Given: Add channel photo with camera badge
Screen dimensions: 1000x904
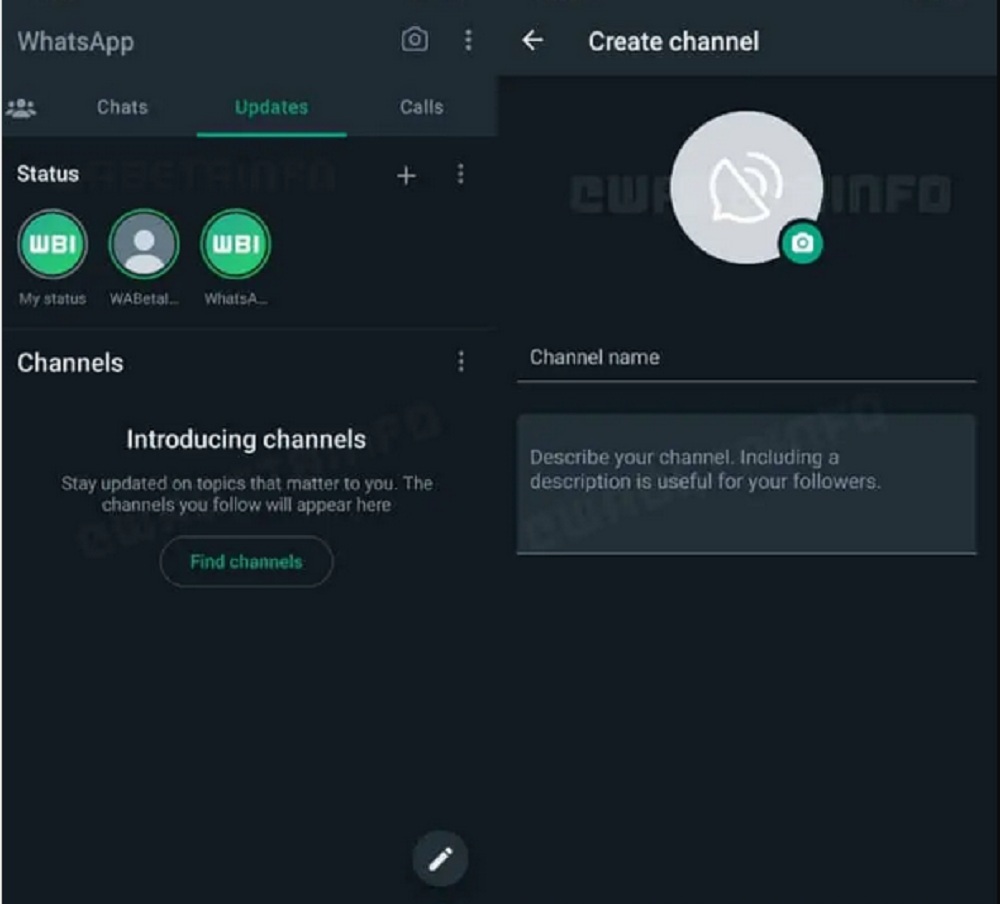Looking at the screenshot, I should 802,243.
